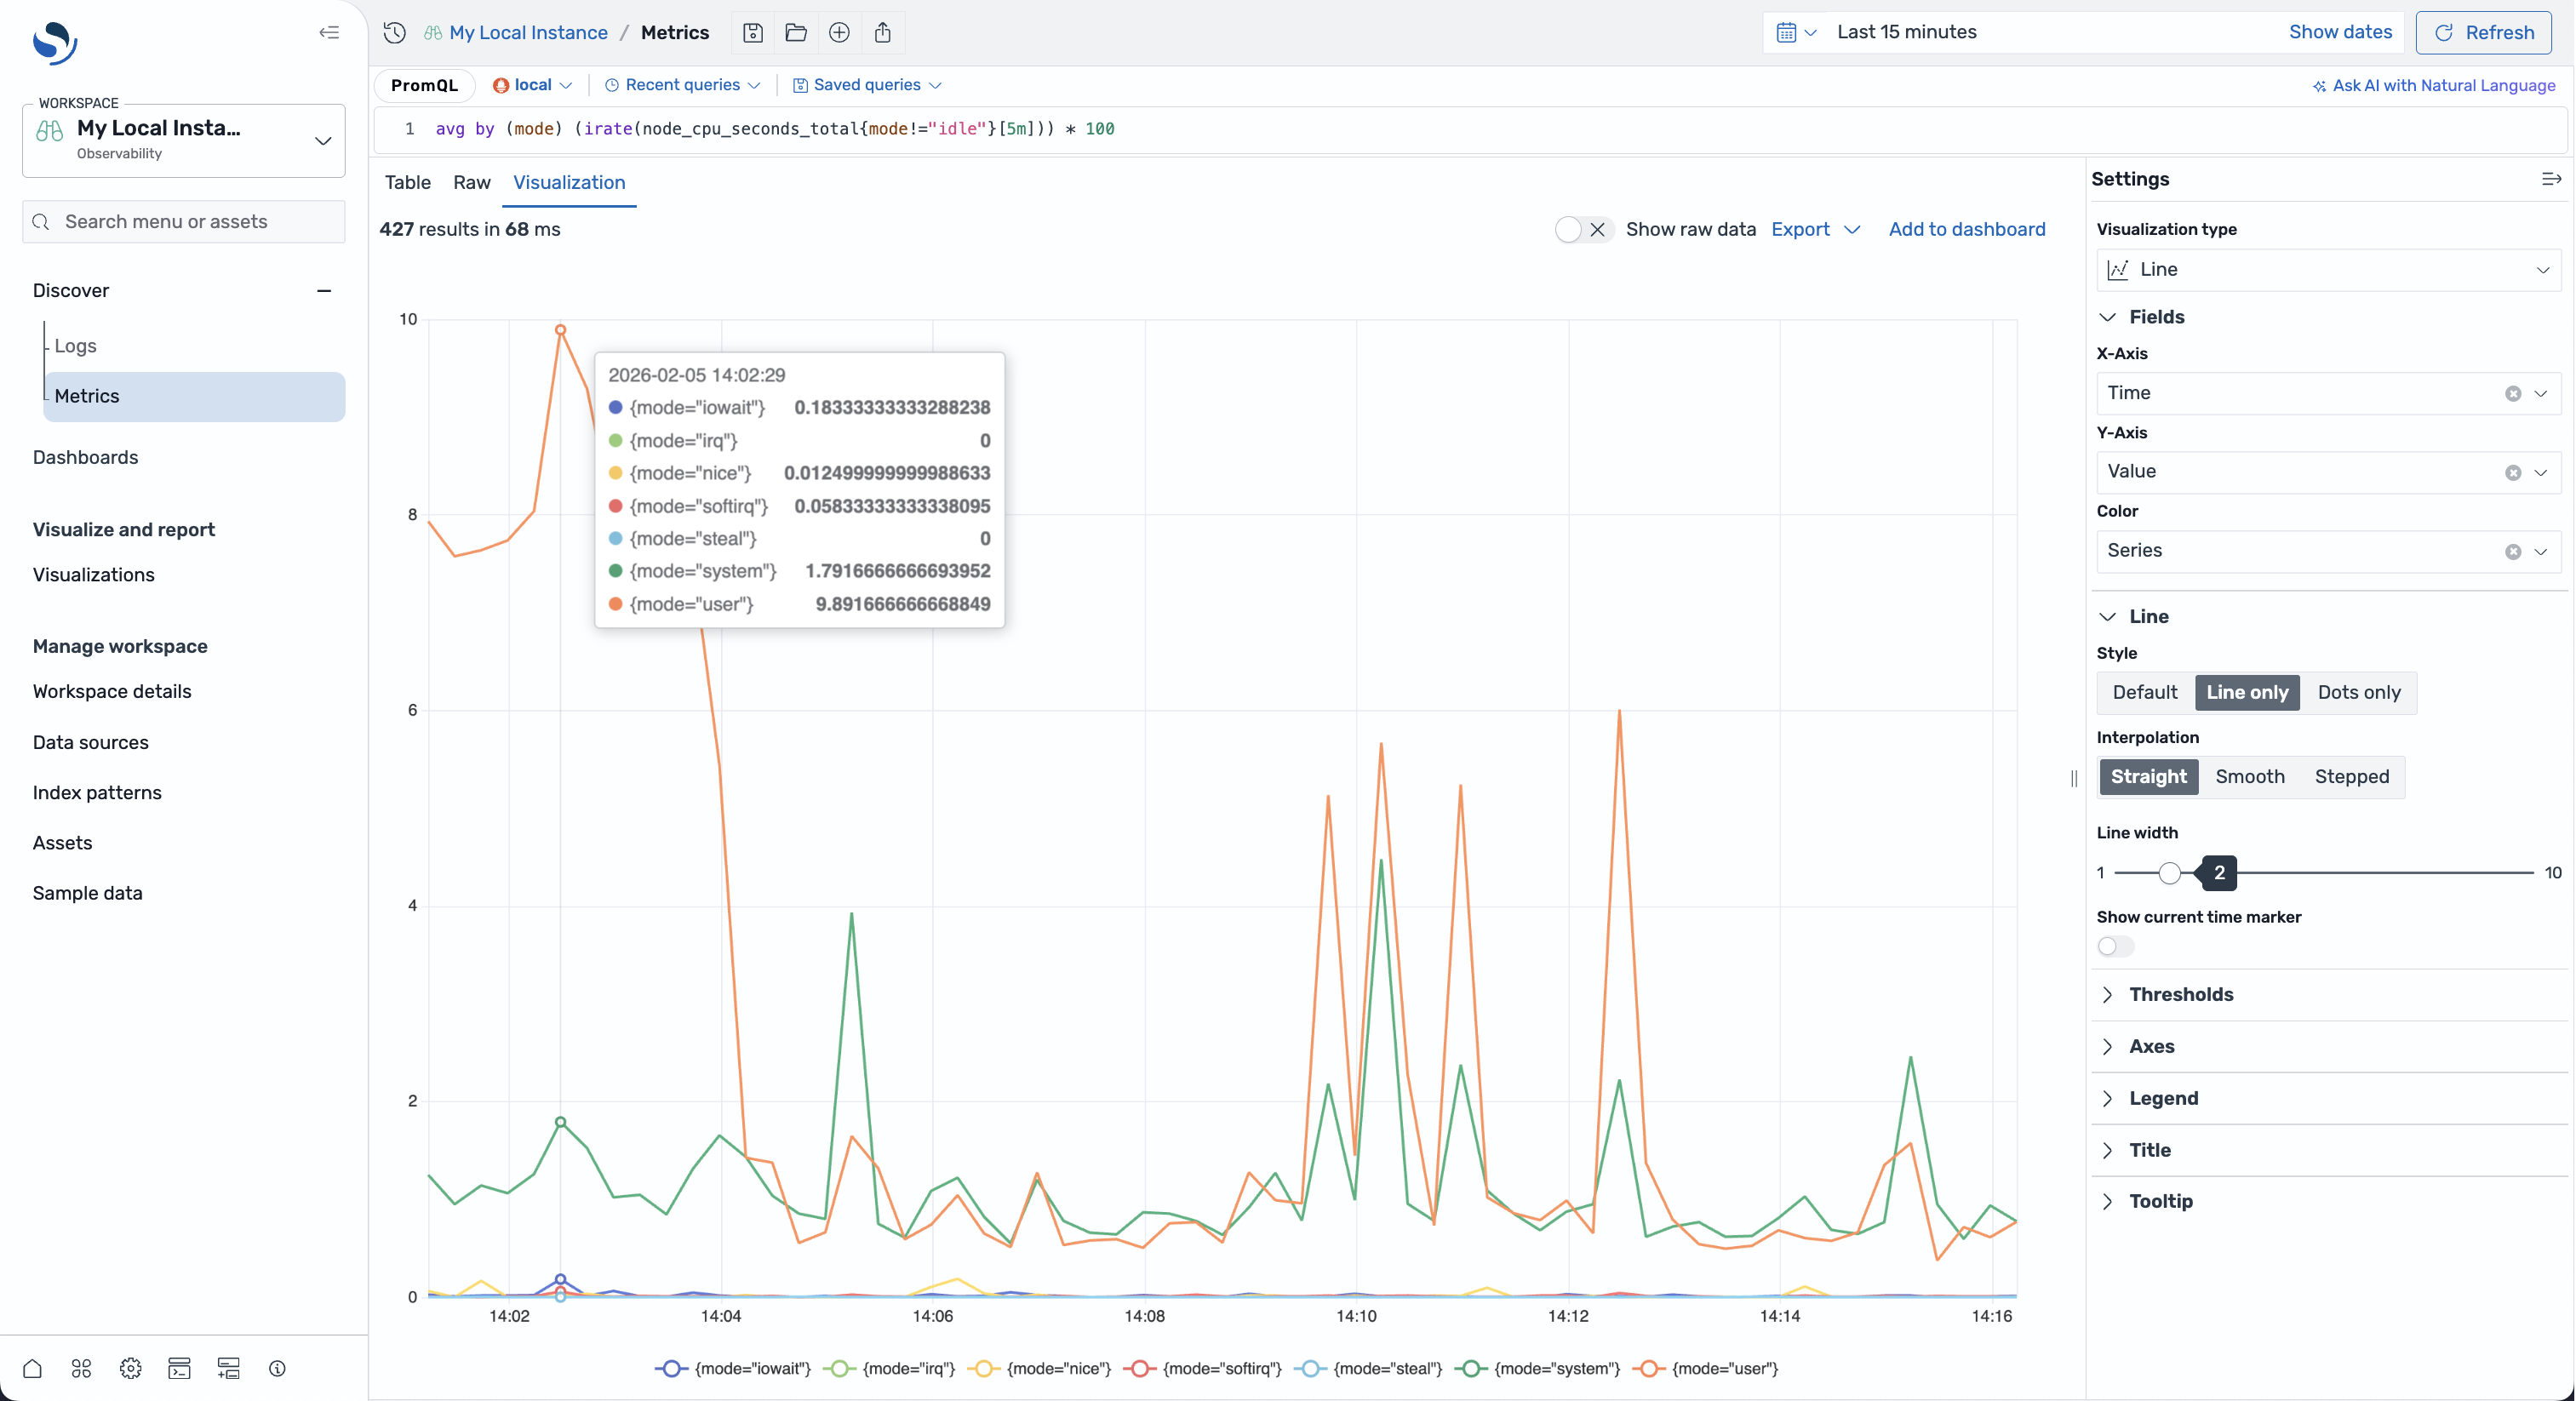Open the query history icon
The height and width of the screenshot is (1401, 2576).
(x=393, y=32)
